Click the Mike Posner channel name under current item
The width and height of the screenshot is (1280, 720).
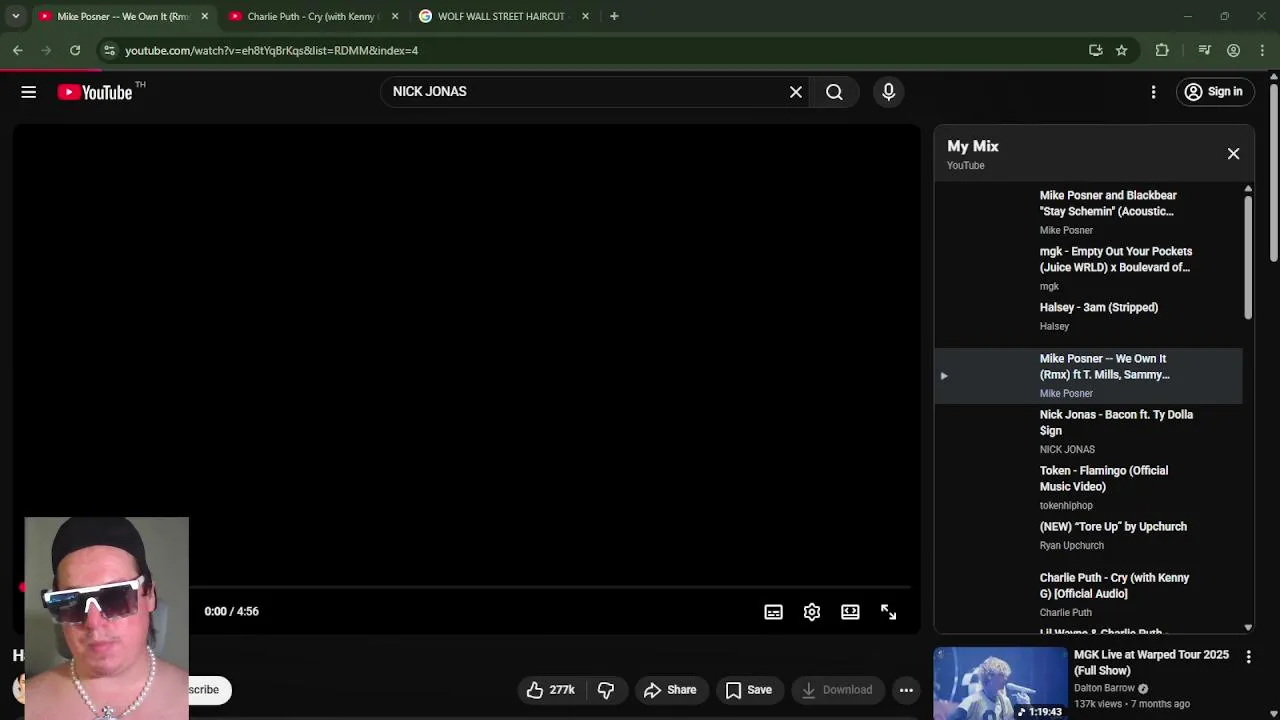[1066, 393]
